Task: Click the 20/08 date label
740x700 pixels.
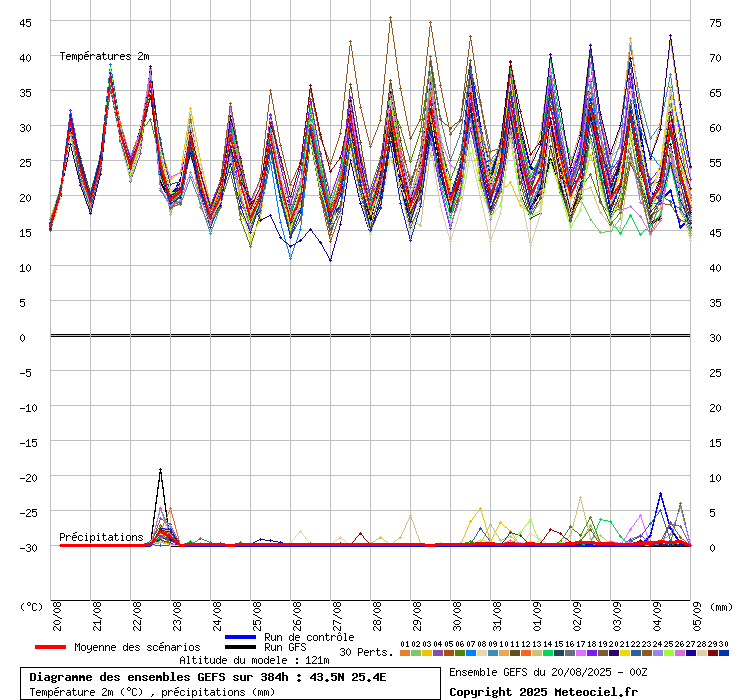Action: 57,616
